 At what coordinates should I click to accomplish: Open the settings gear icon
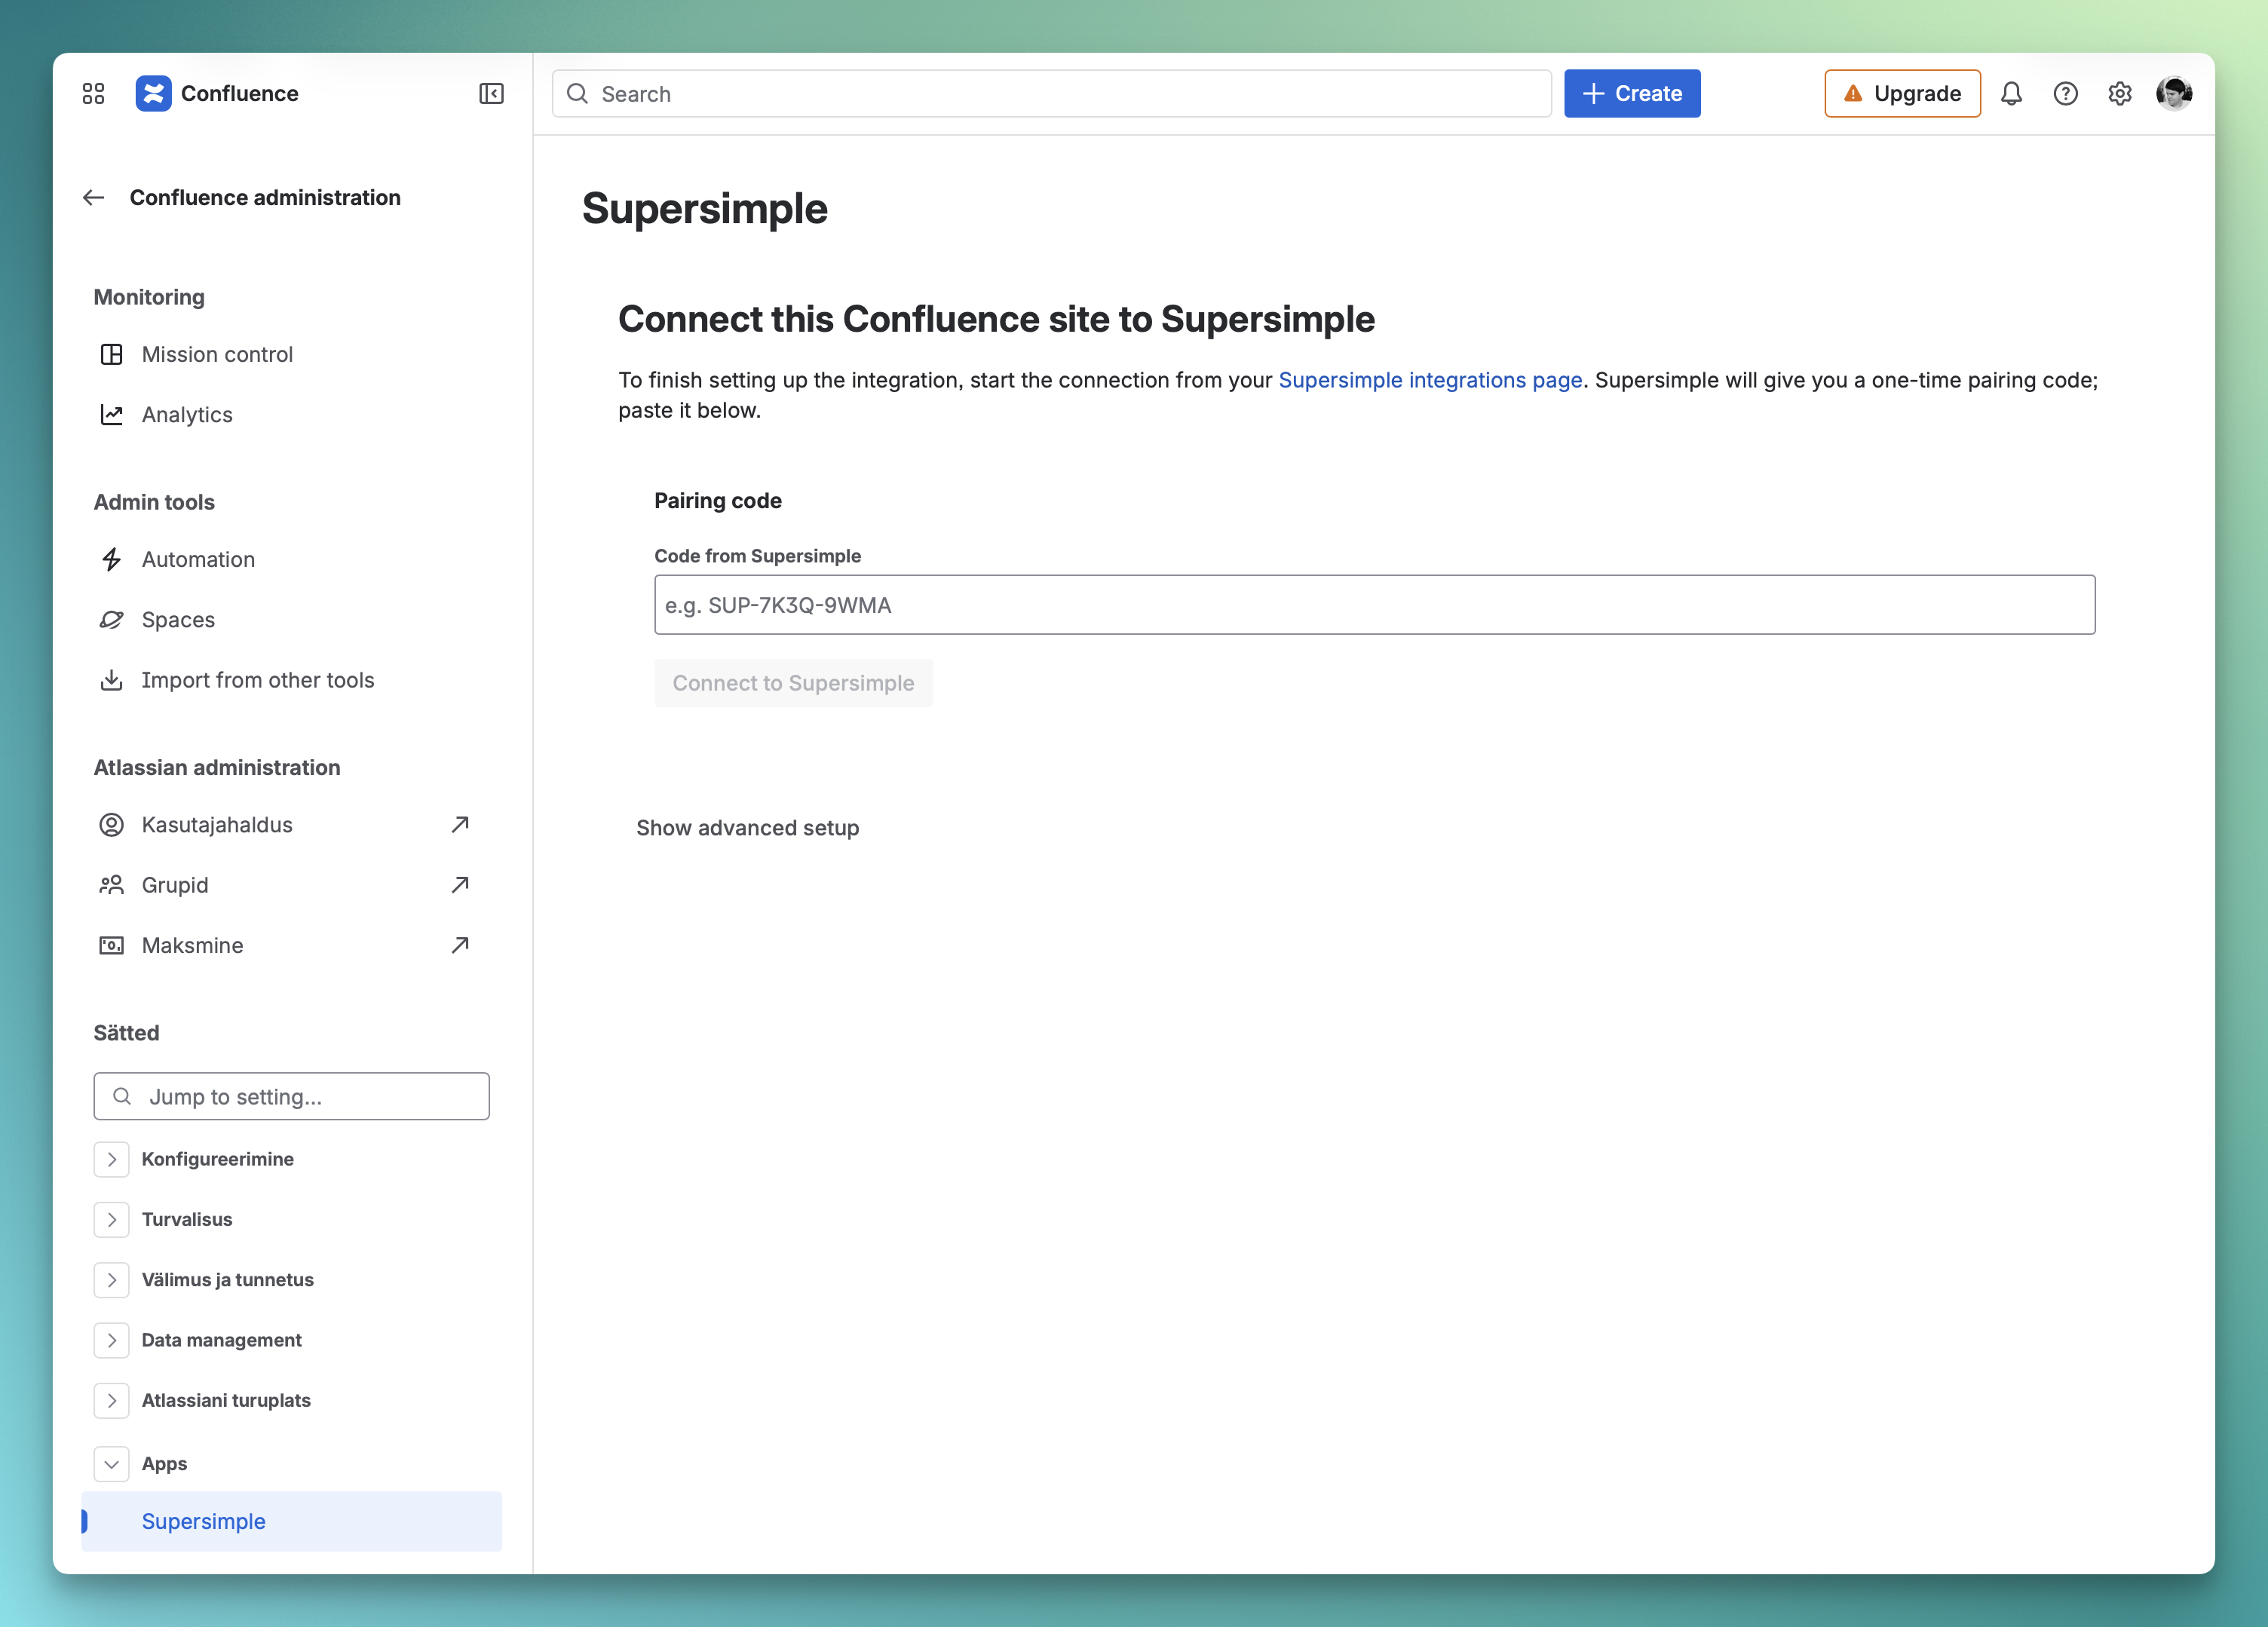(x=2119, y=93)
